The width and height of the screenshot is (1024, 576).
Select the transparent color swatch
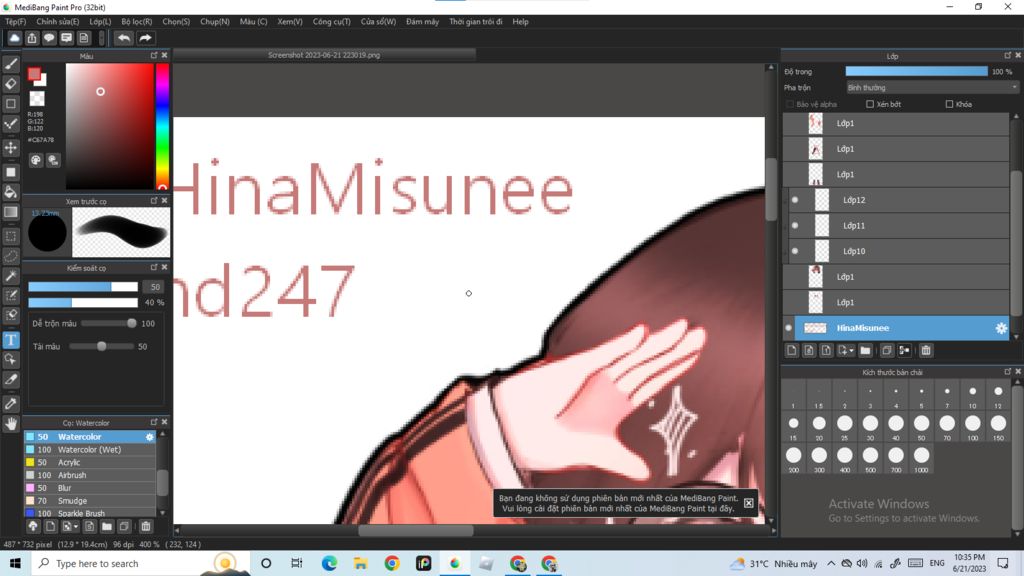(x=37, y=99)
